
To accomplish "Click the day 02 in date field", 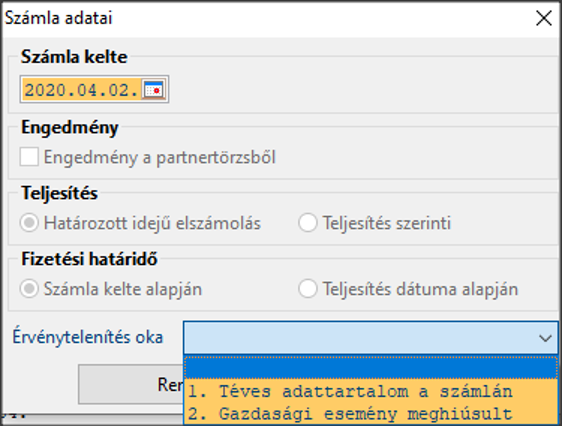I will (119, 90).
